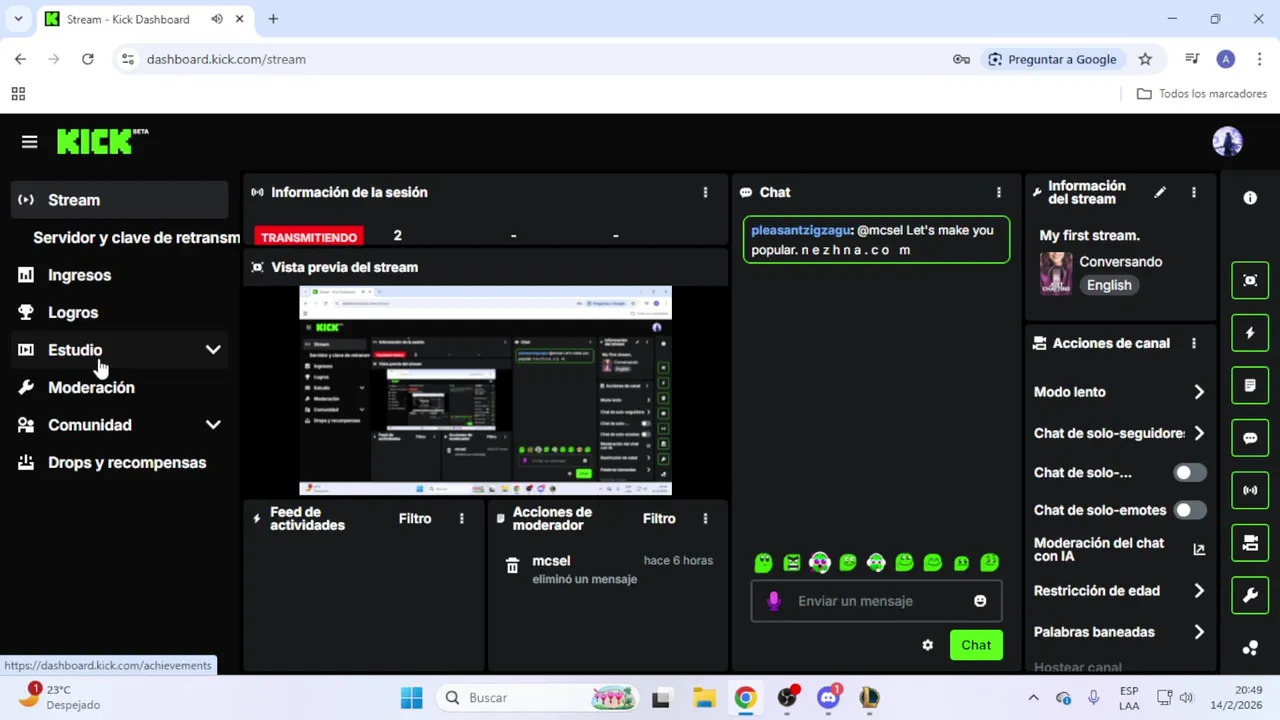Expand Modo lento settings
Screen dimensions: 1280x720
(x=1199, y=392)
